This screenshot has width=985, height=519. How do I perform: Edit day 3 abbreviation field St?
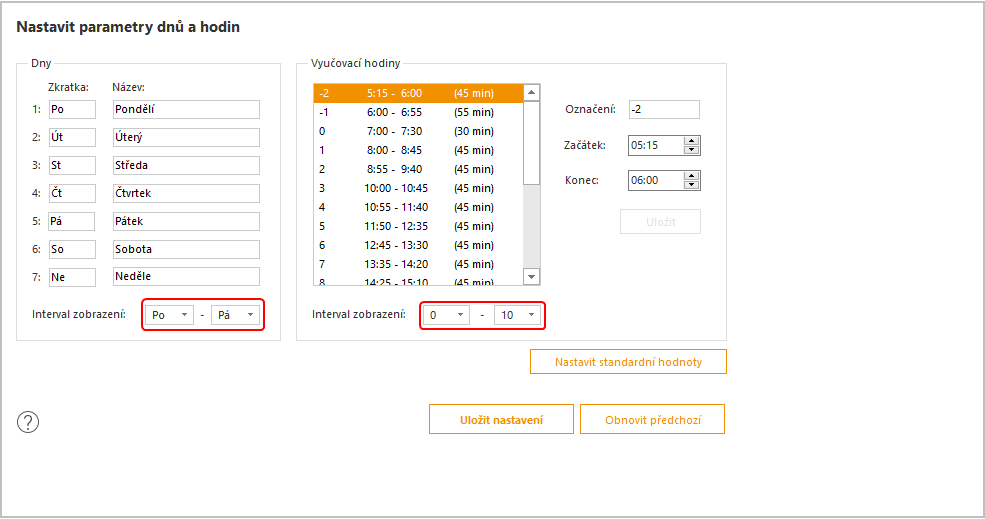[x=72, y=165]
